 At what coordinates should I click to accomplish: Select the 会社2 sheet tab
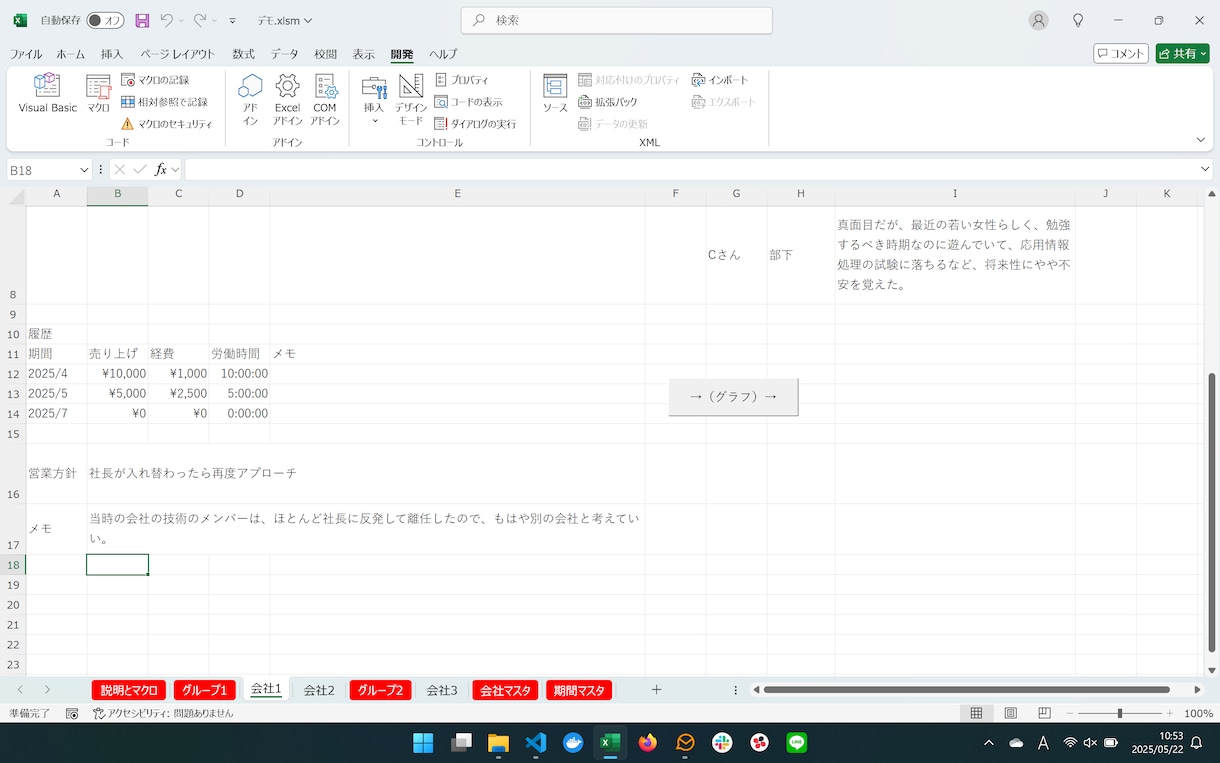click(319, 690)
